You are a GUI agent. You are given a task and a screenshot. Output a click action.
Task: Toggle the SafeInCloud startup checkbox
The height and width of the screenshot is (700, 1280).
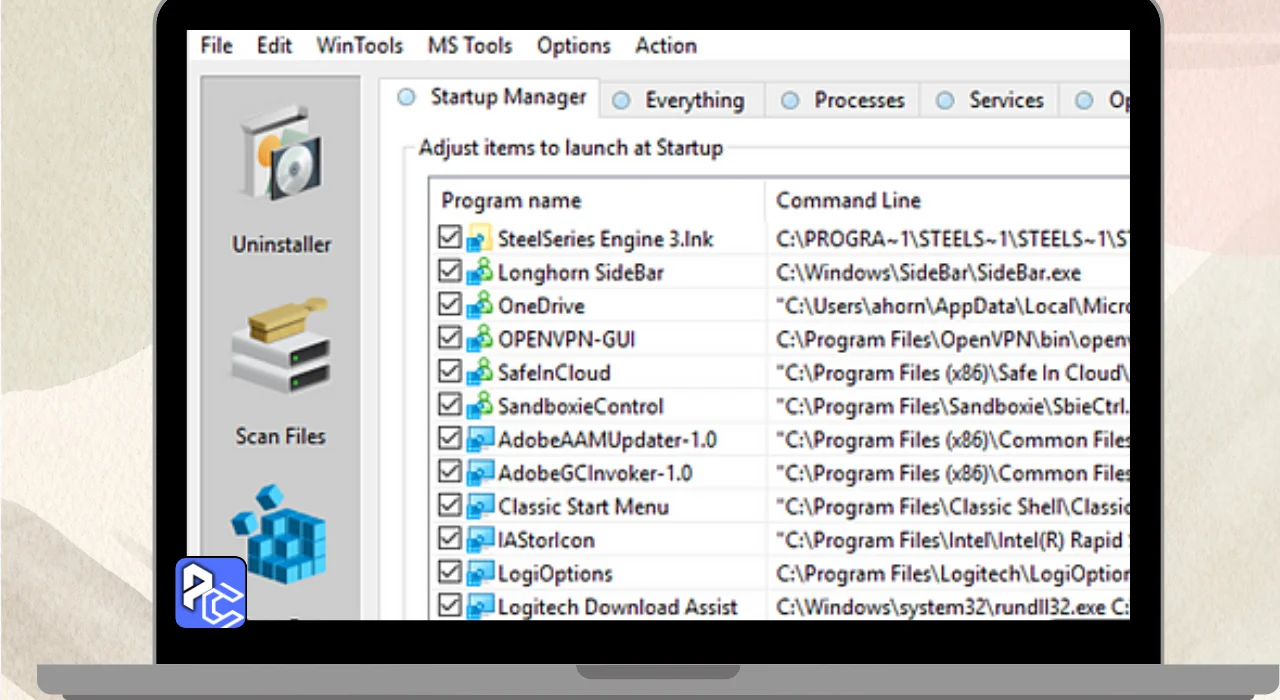pos(450,372)
